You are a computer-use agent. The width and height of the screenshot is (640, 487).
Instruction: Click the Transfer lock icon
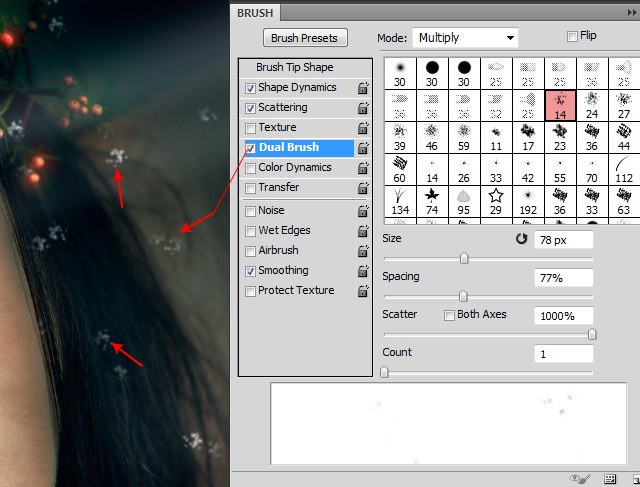(x=363, y=188)
